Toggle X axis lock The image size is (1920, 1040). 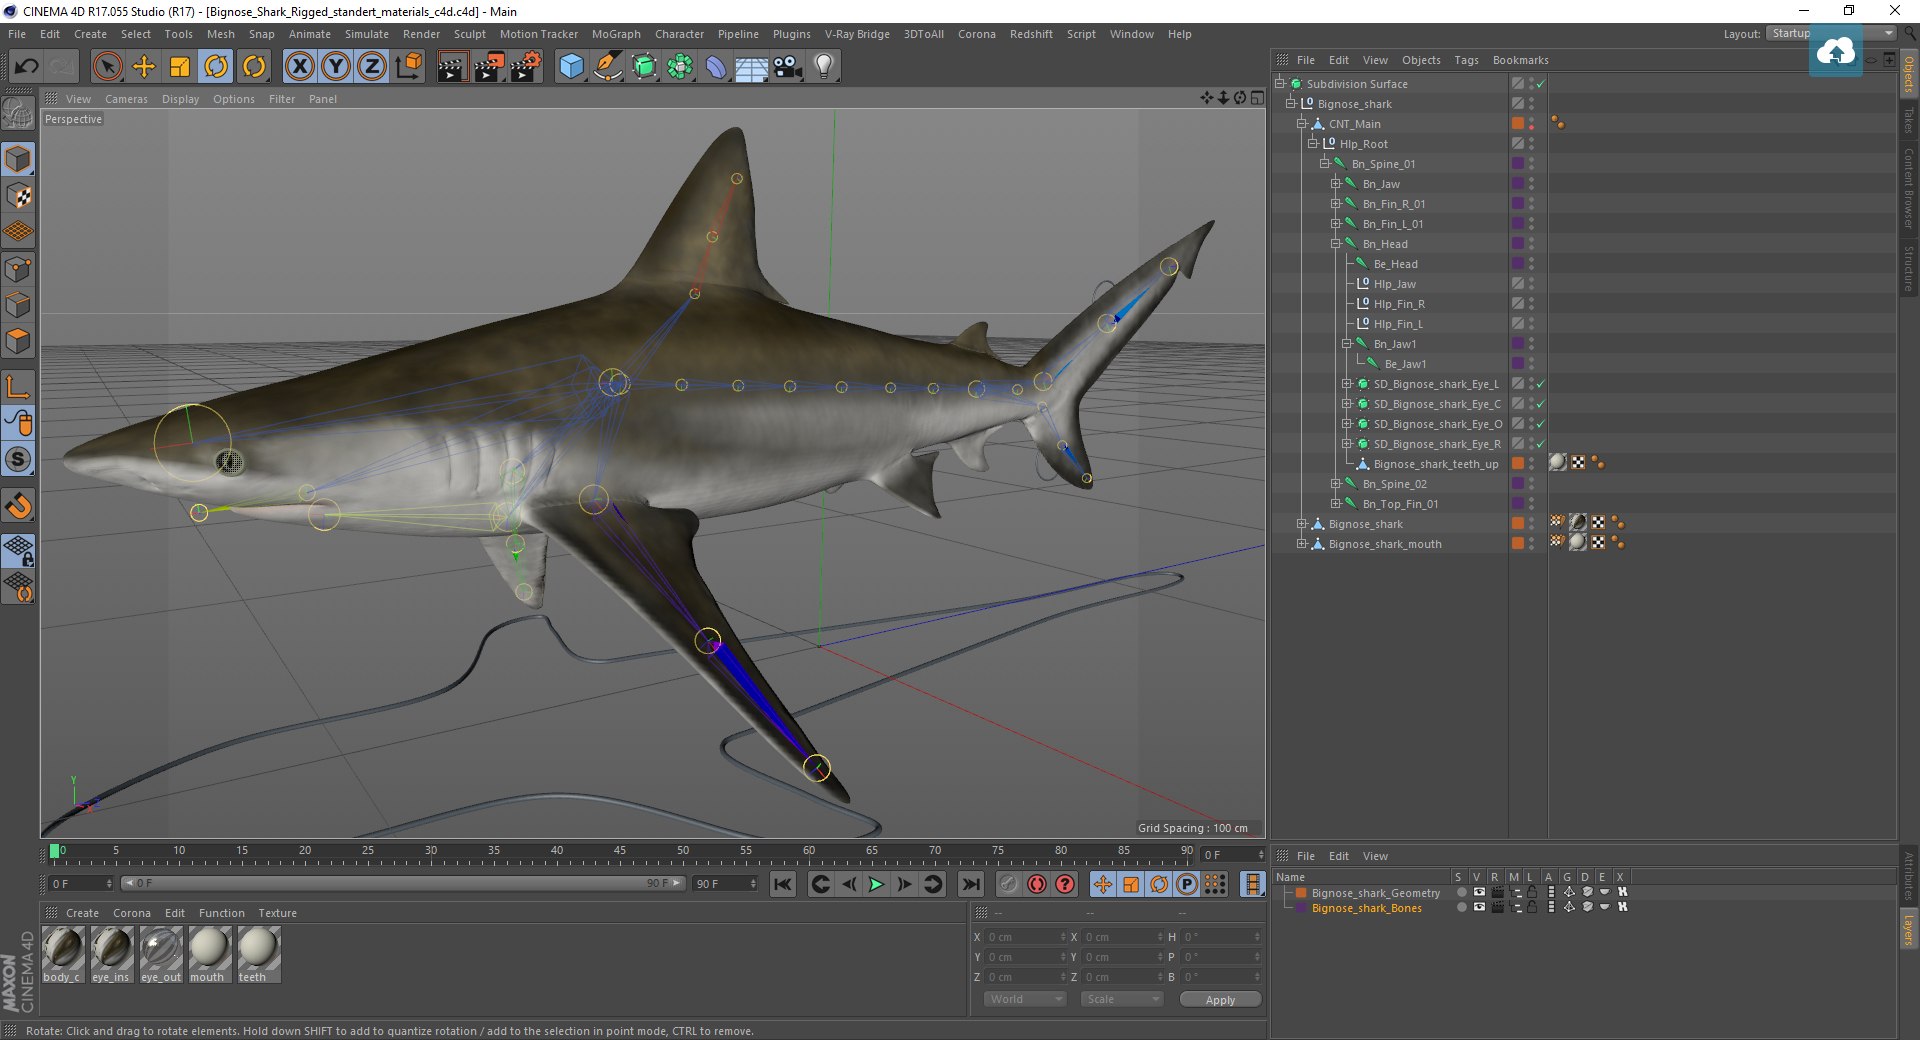(x=299, y=67)
